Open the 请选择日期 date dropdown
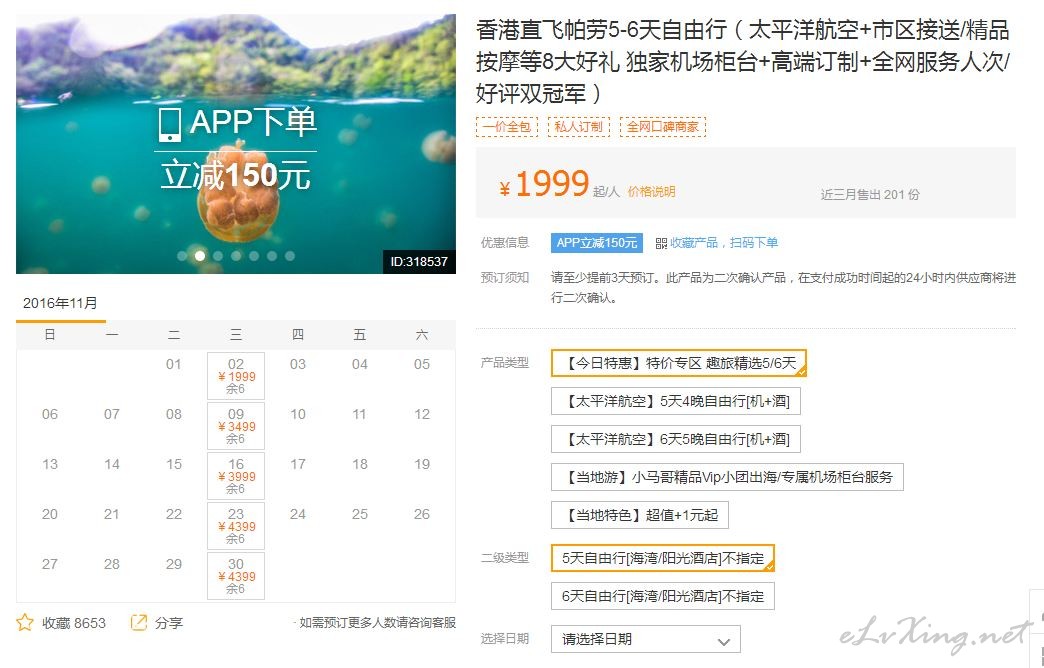 pos(645,639)
